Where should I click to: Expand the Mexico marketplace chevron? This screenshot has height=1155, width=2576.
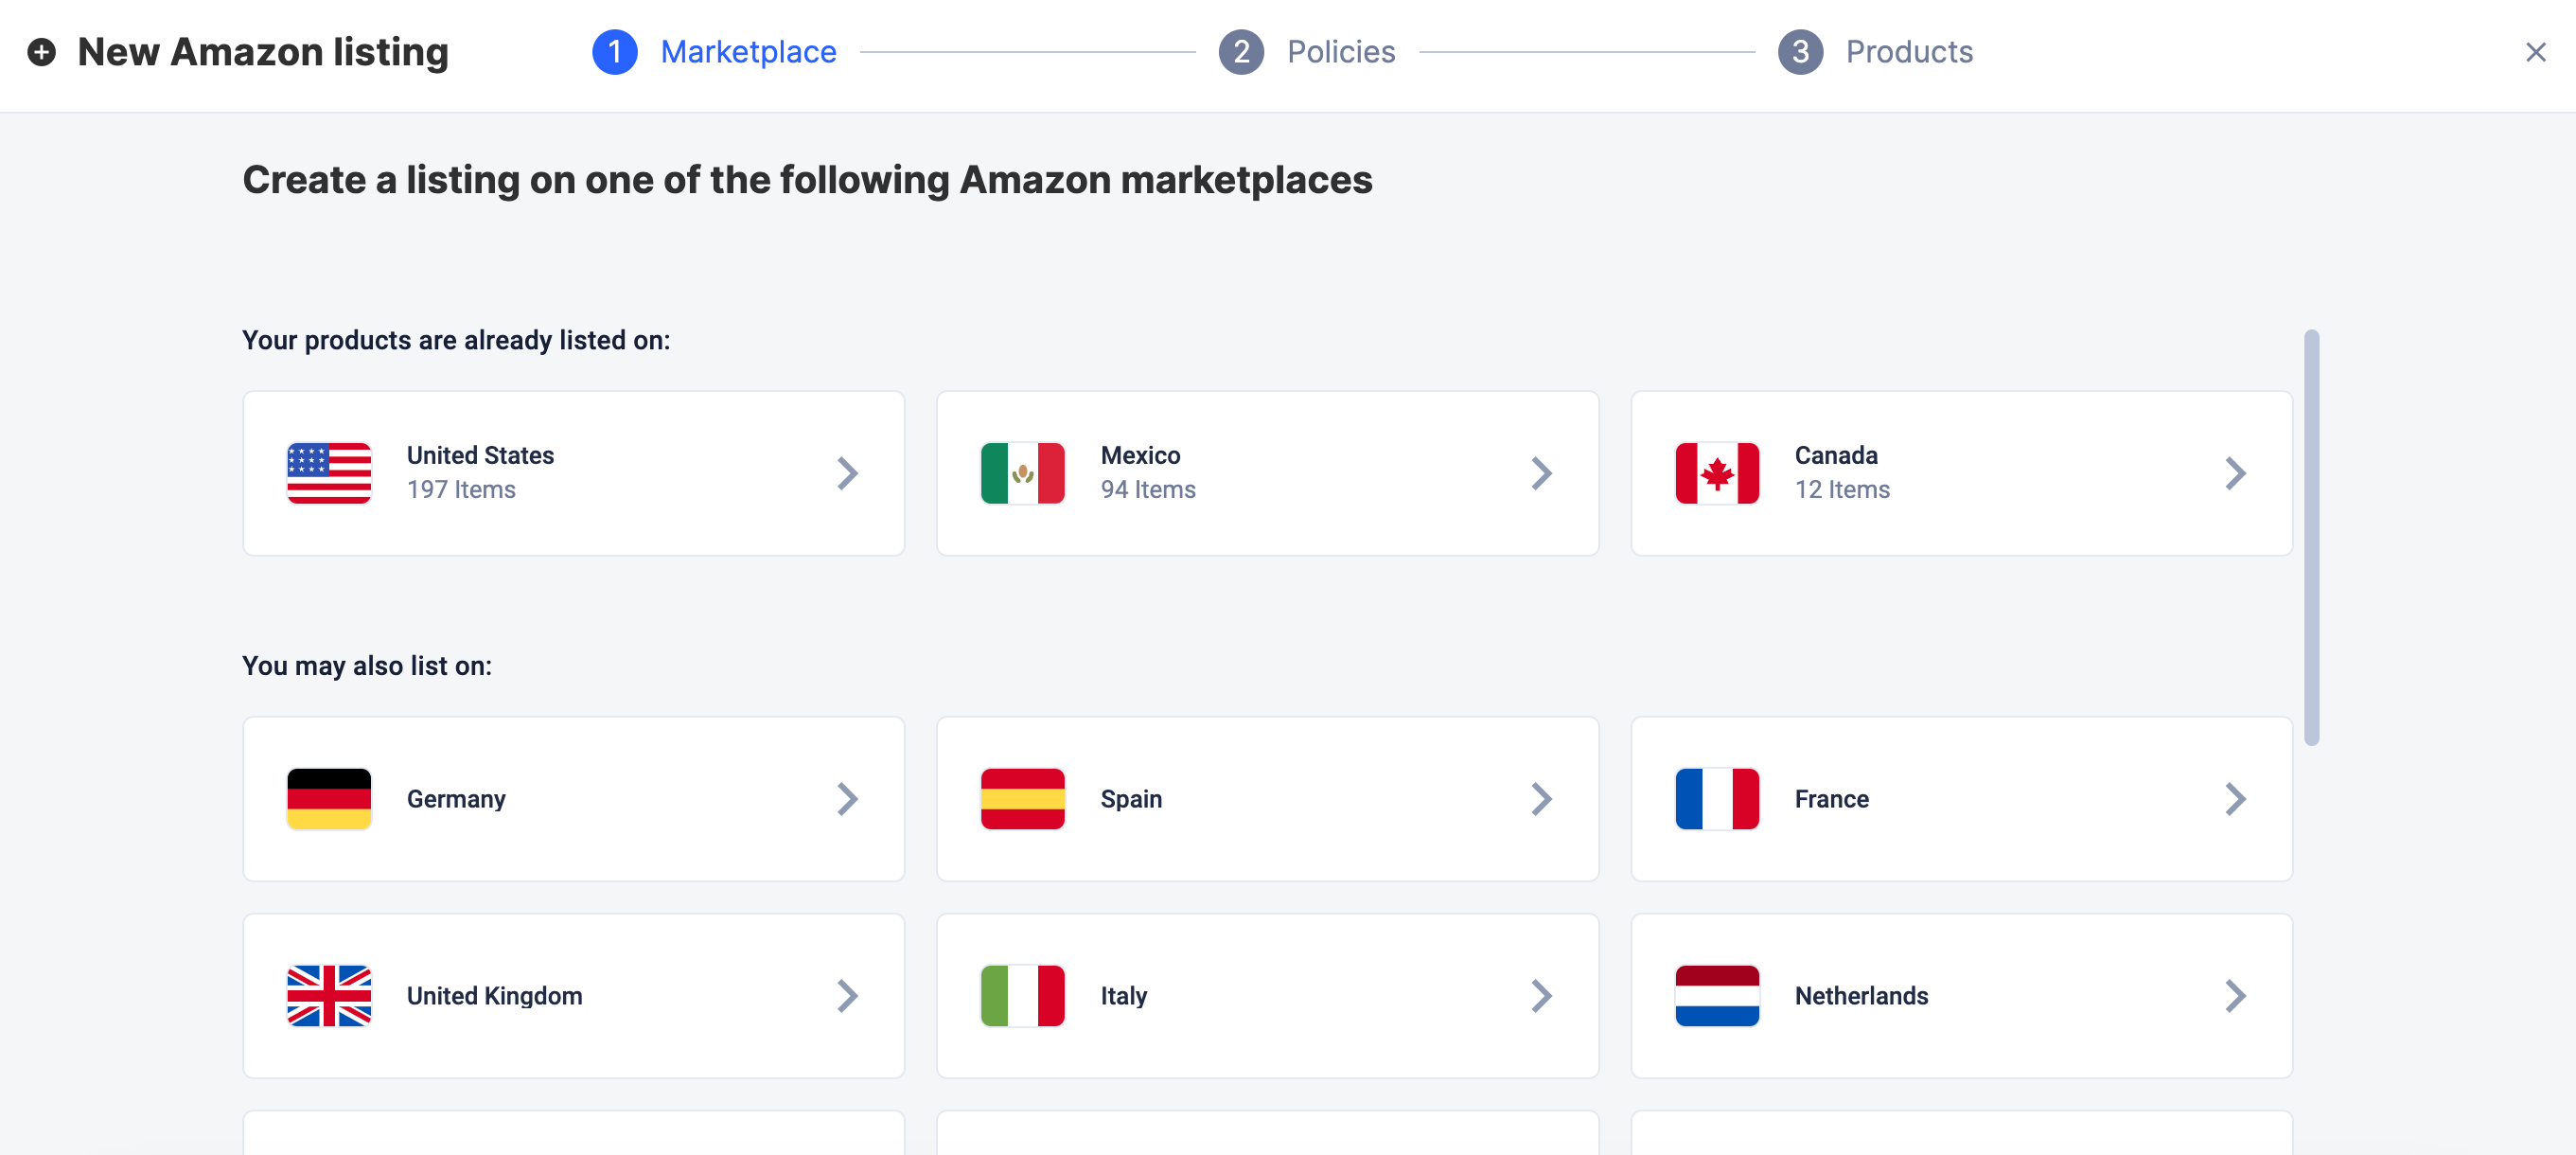click(x=1541, y=473)
